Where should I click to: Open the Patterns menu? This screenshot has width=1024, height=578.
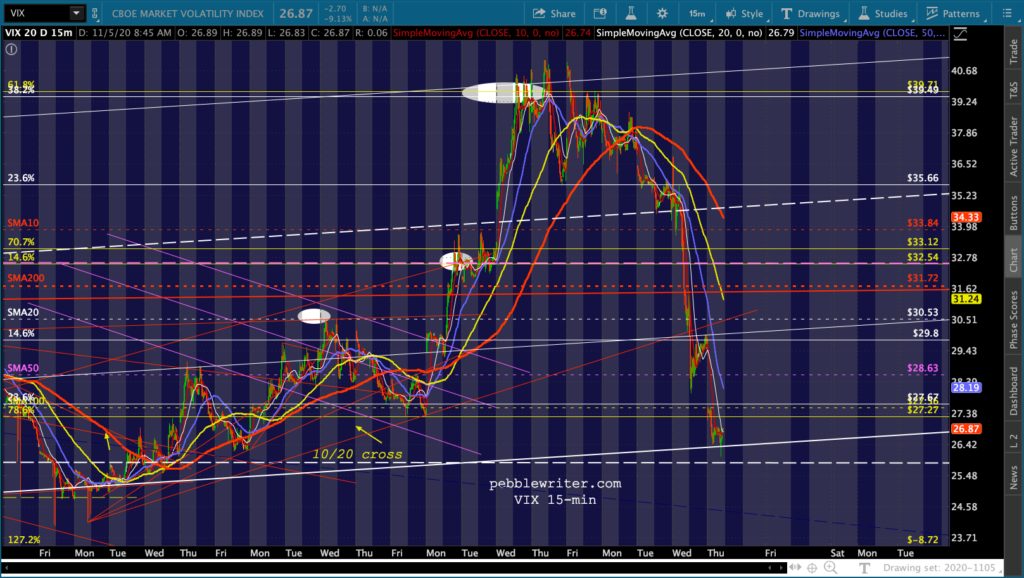click(953, 13)
